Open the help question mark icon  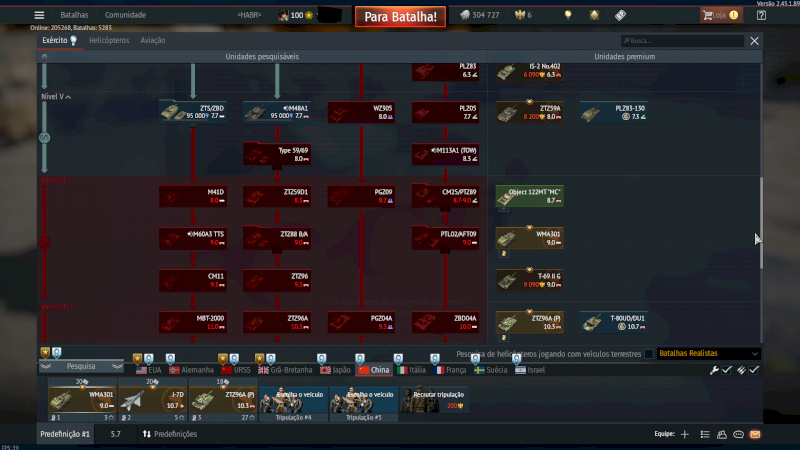pos(761,15)
